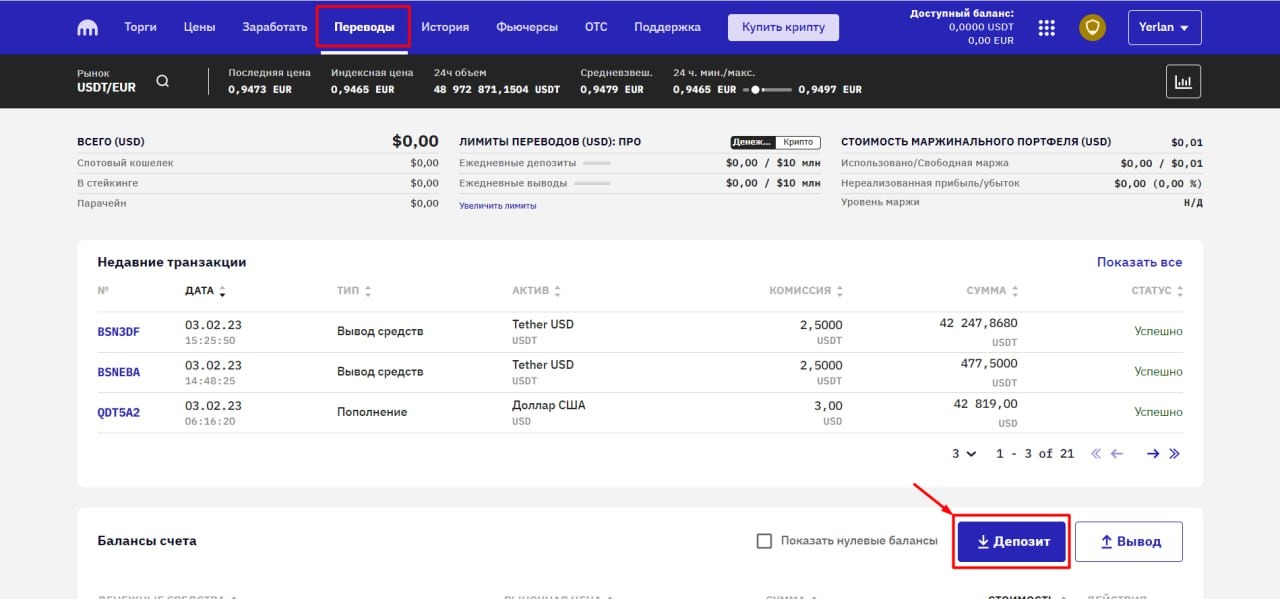This screenshot has width=1280, height=599.
Task: Go to next transactions page arrow
Action: (x=1153, y=454)
